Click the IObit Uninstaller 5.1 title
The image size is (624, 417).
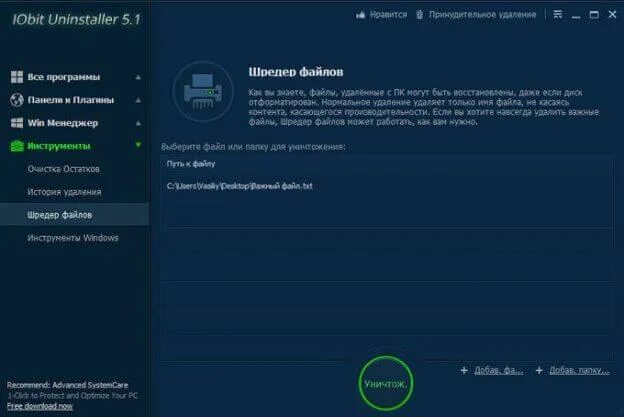pos(76,19)
